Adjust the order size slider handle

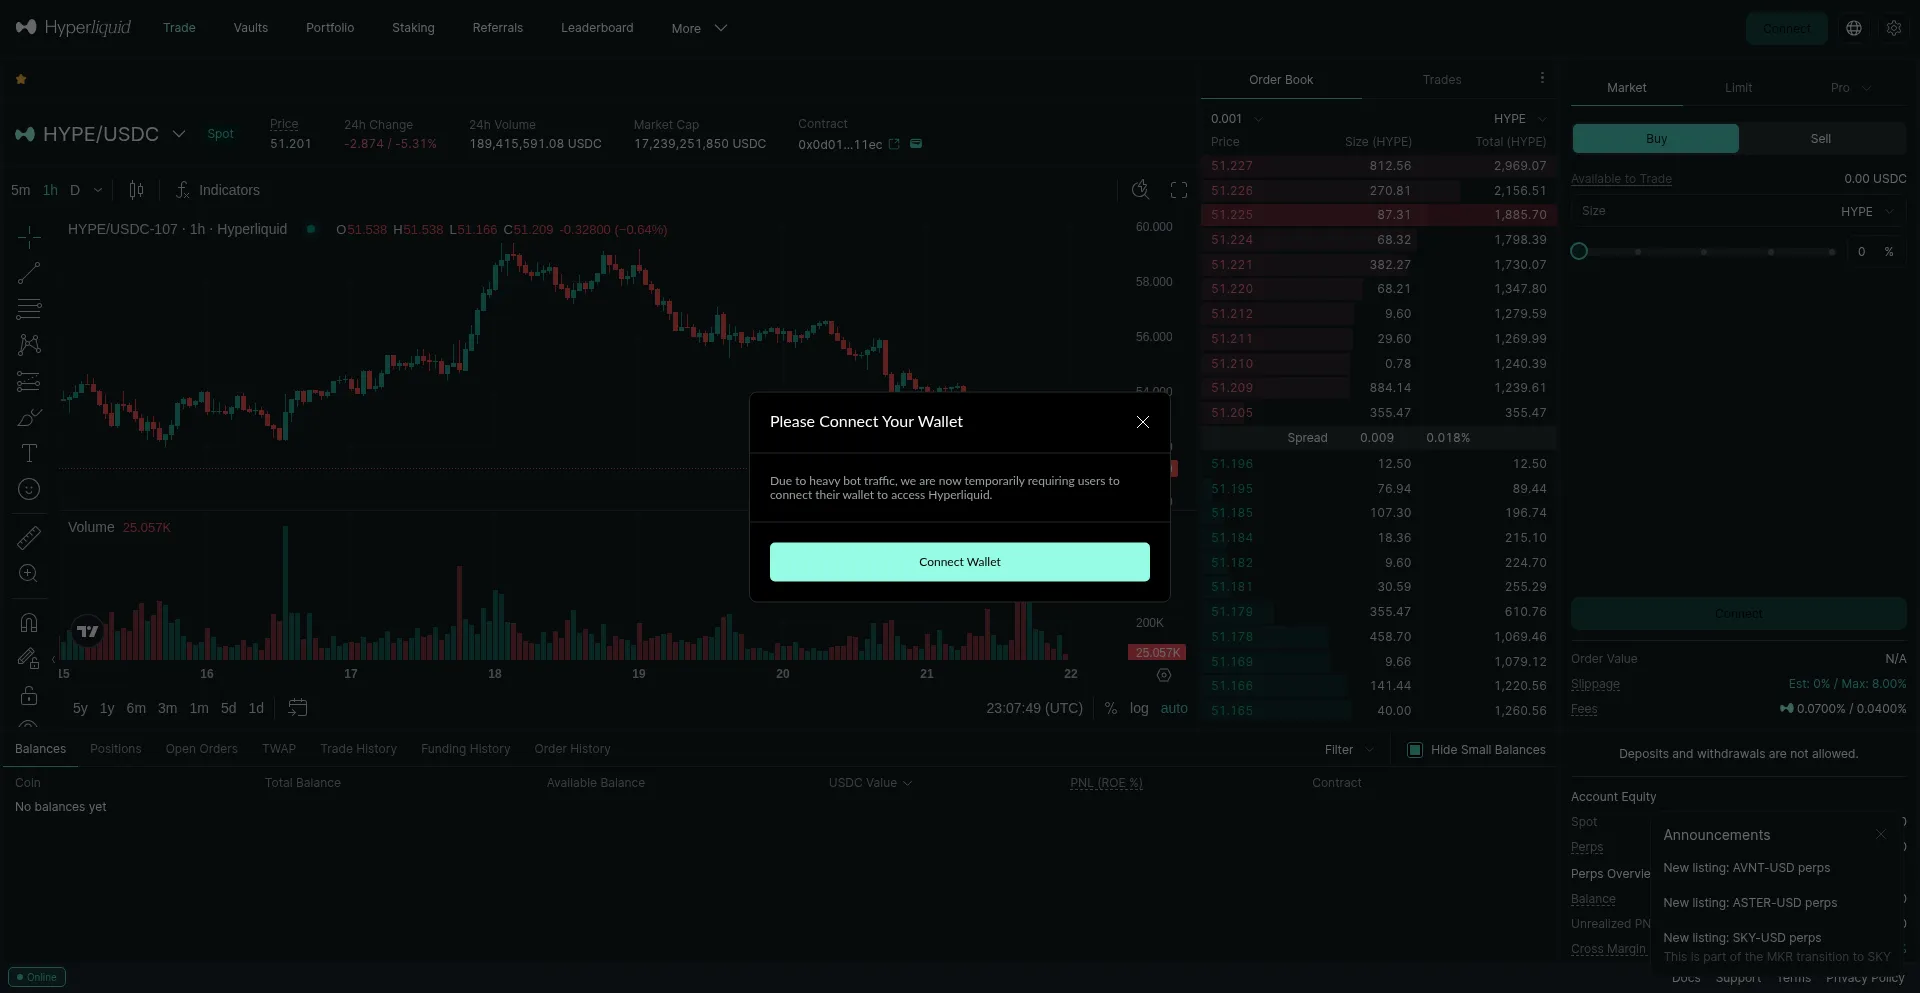click(1579, 252)
